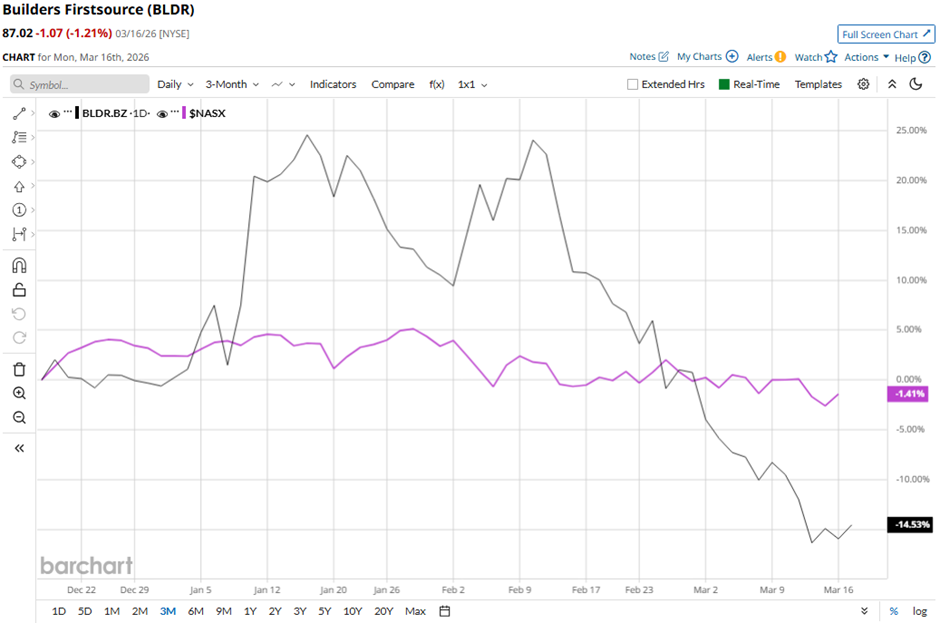
Task: Click the BLDR.BZ black color swatch
Action: 77,113
